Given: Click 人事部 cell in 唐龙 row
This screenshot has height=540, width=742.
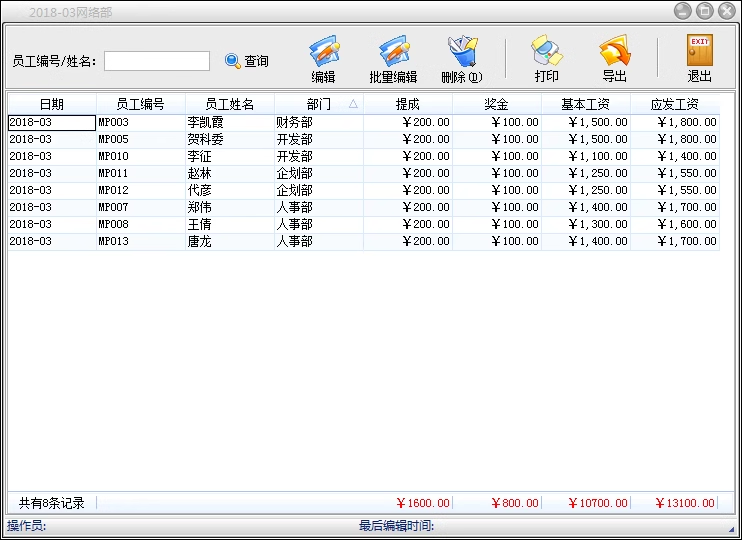Looking at the screenshot, I should [318, 242].
